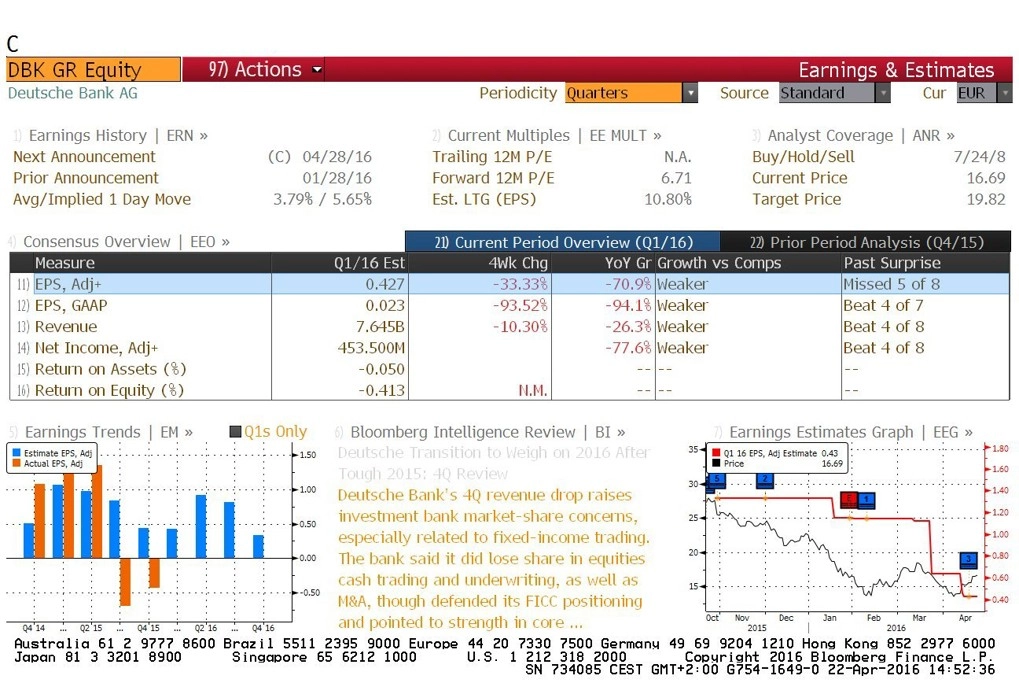Click the red Q1 16 EPS Estimate legend swatch
Screen dimensions: 1019x683
[x=716, y=453]
